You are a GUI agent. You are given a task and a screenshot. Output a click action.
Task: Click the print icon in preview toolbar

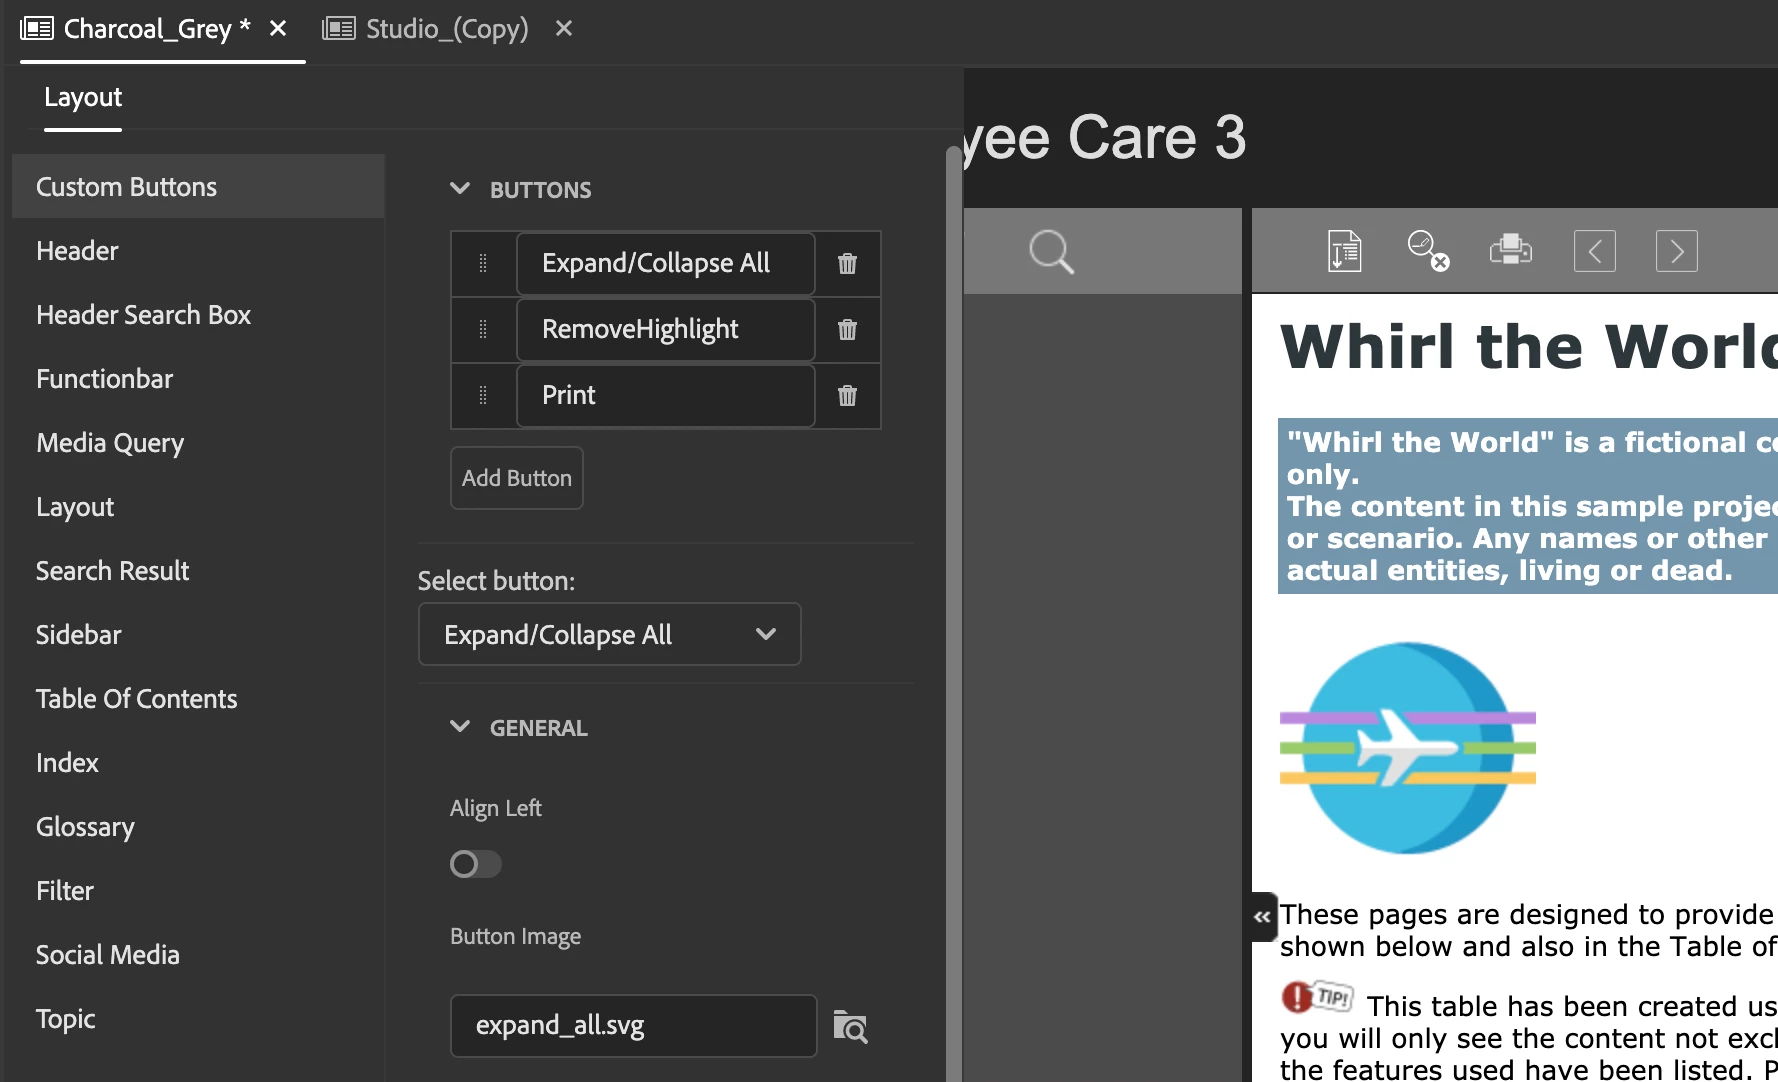coord(1511,250)
